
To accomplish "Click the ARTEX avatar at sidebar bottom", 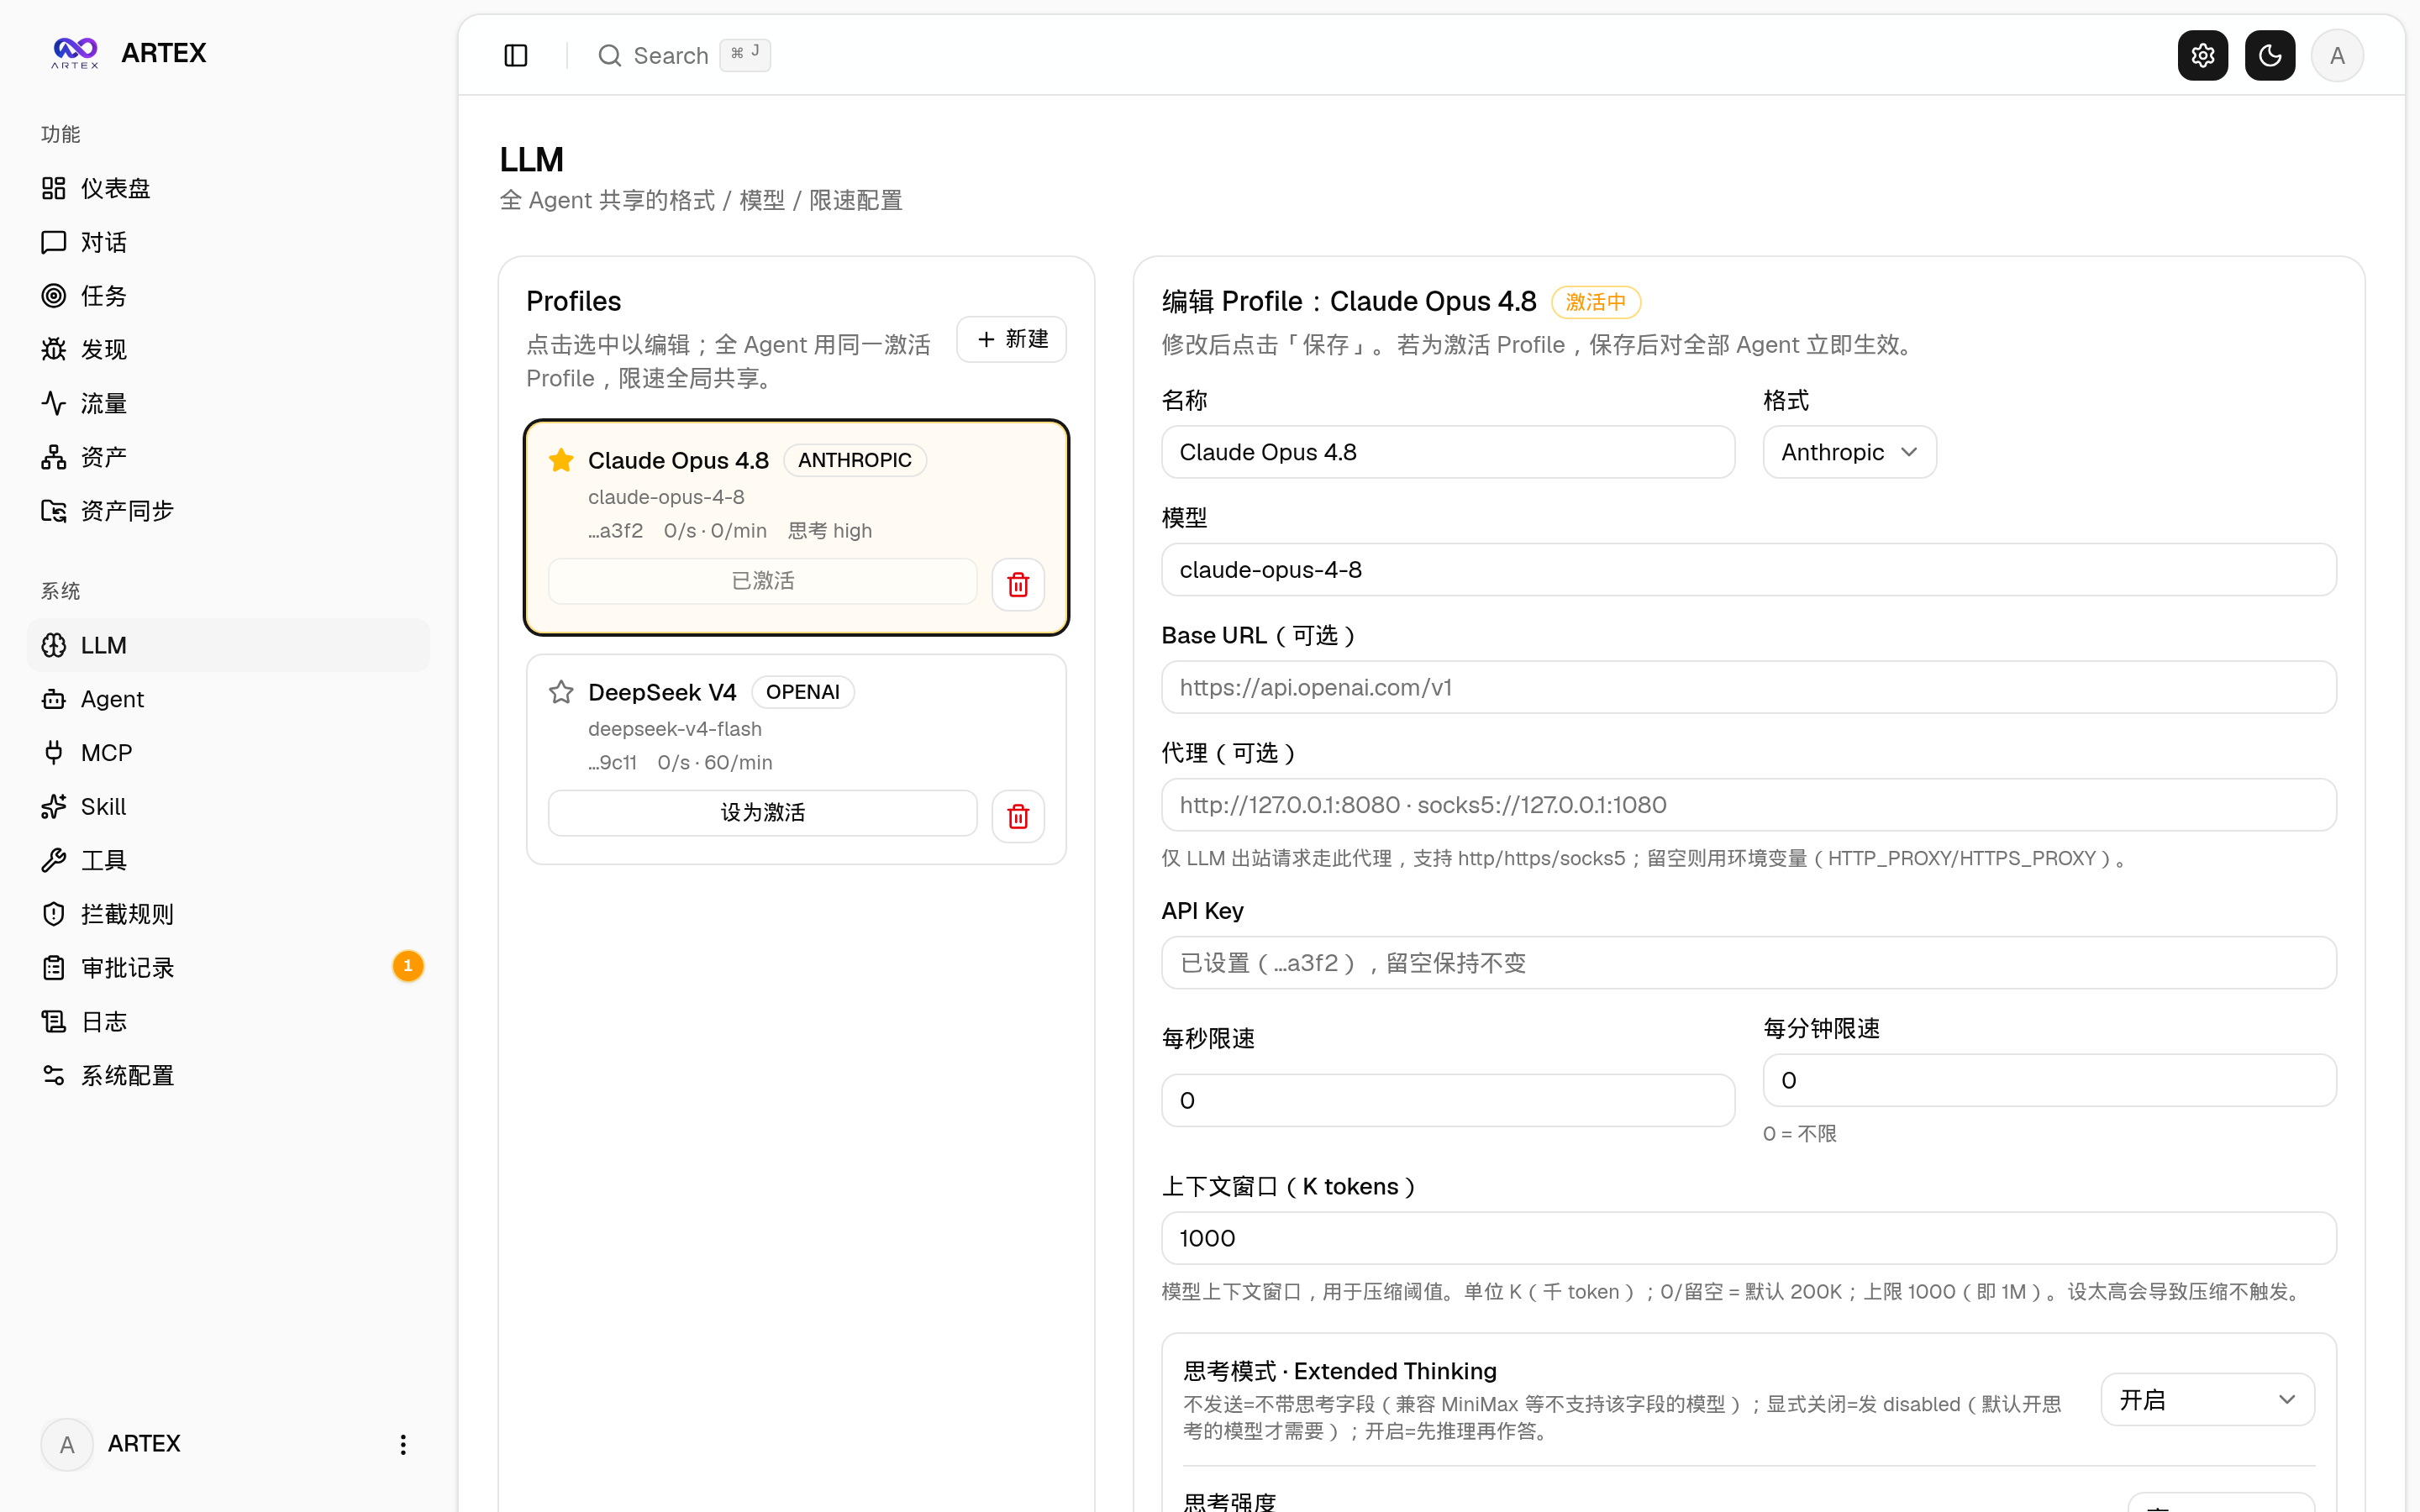I will (x=67, y=1444).
